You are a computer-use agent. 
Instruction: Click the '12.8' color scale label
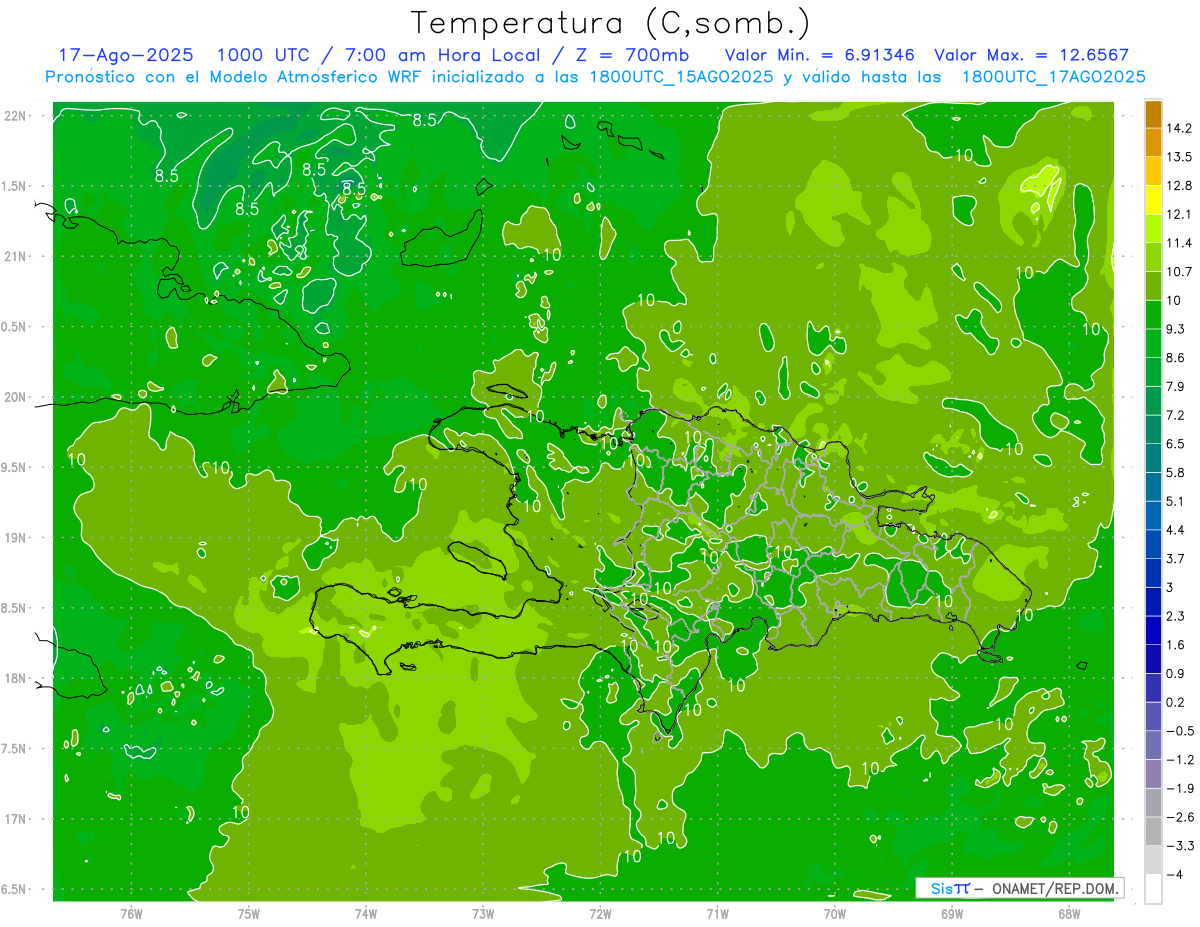[1179, 186]
